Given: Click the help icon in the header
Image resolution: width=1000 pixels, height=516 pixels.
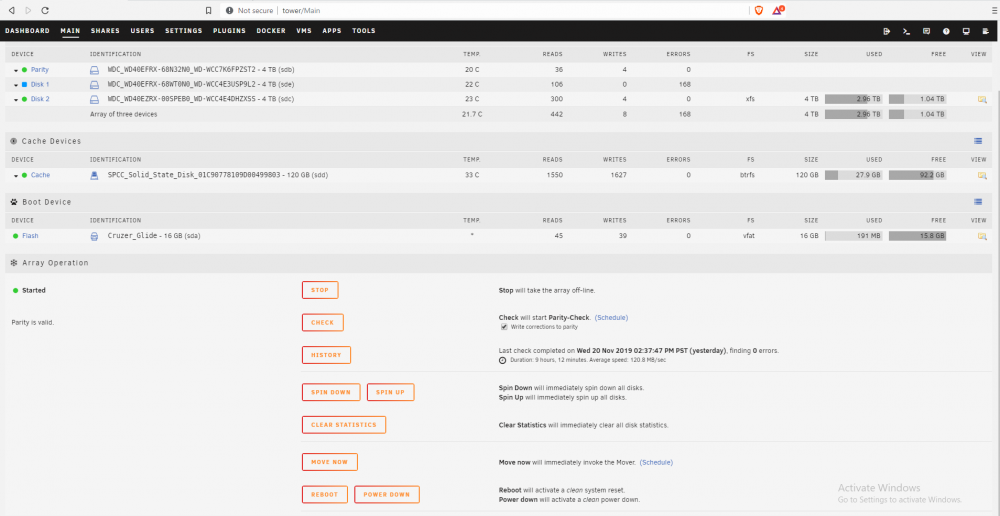Looking at the screenshot, I should (x=946, y=31).
